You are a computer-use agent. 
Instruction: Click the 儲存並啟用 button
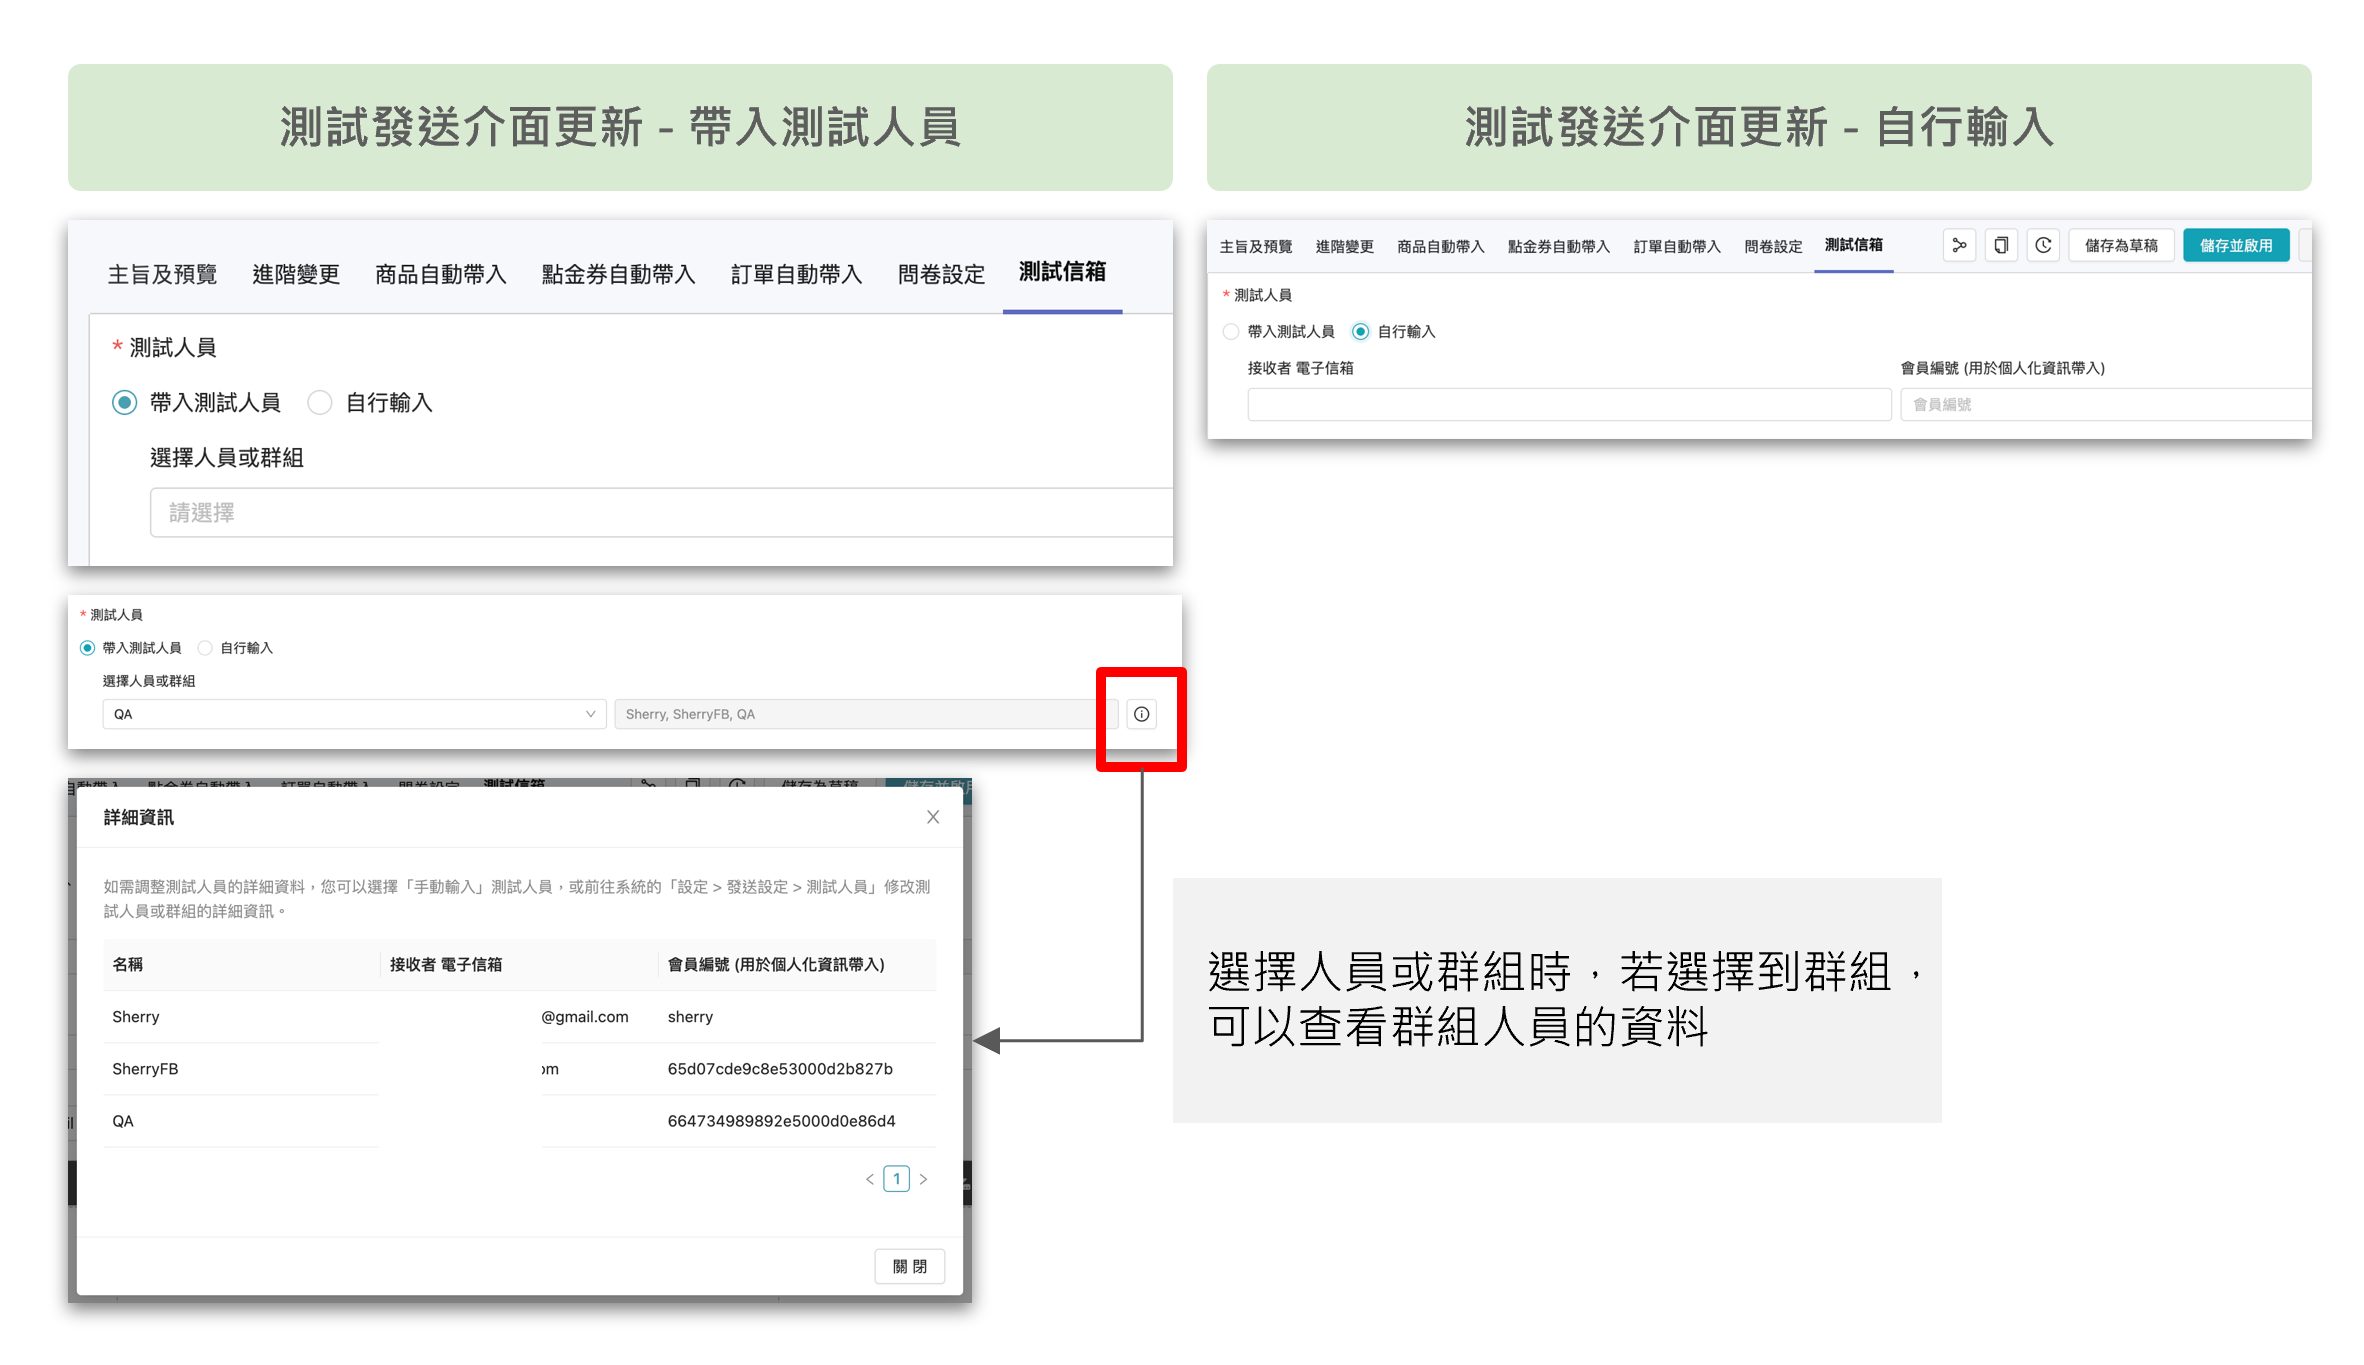point(2236,245)
